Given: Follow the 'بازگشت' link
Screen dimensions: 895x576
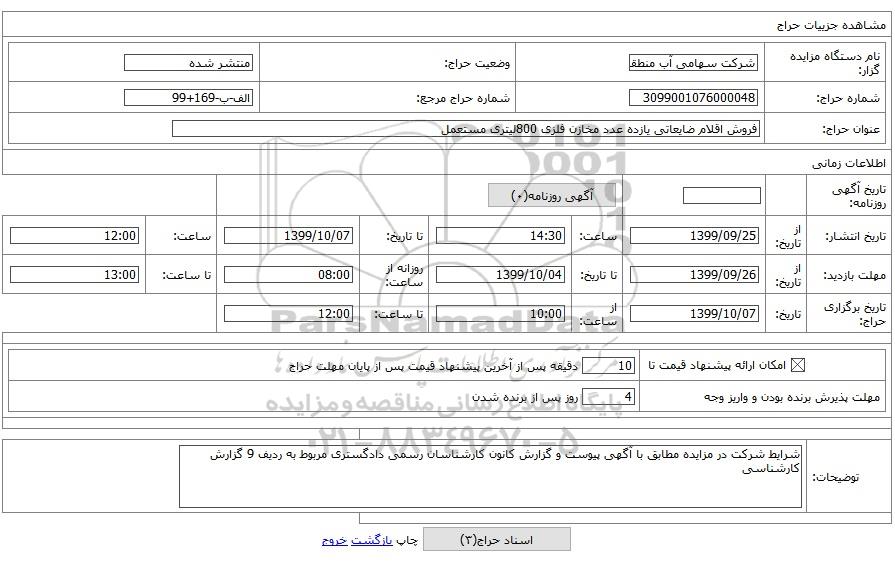Looking at the screenshot, I should pos(372,540).
